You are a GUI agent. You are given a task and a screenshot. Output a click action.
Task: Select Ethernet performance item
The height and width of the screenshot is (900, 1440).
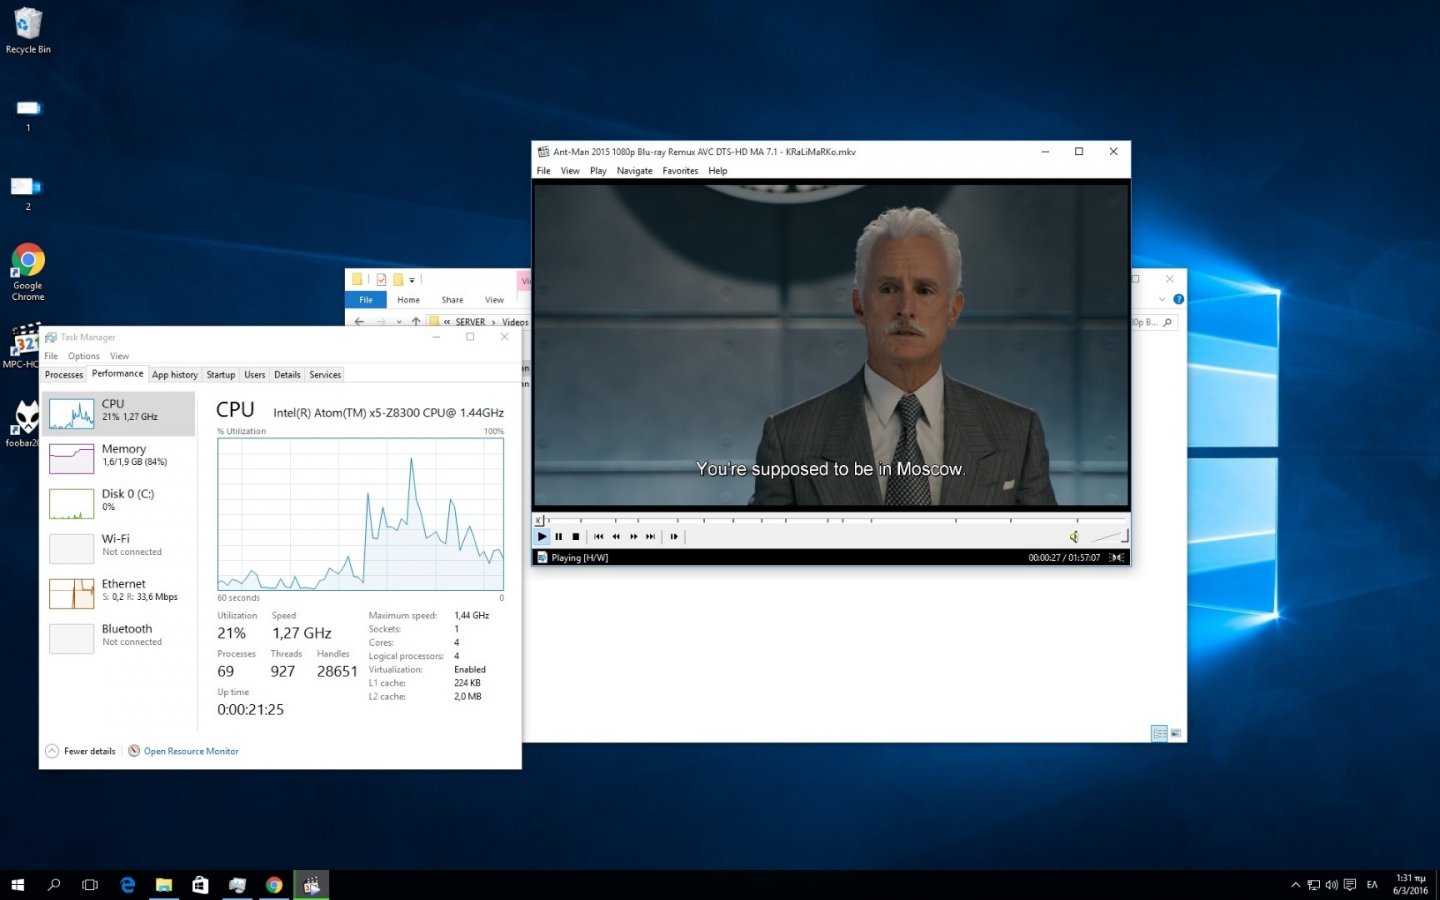tap(119, 593)
